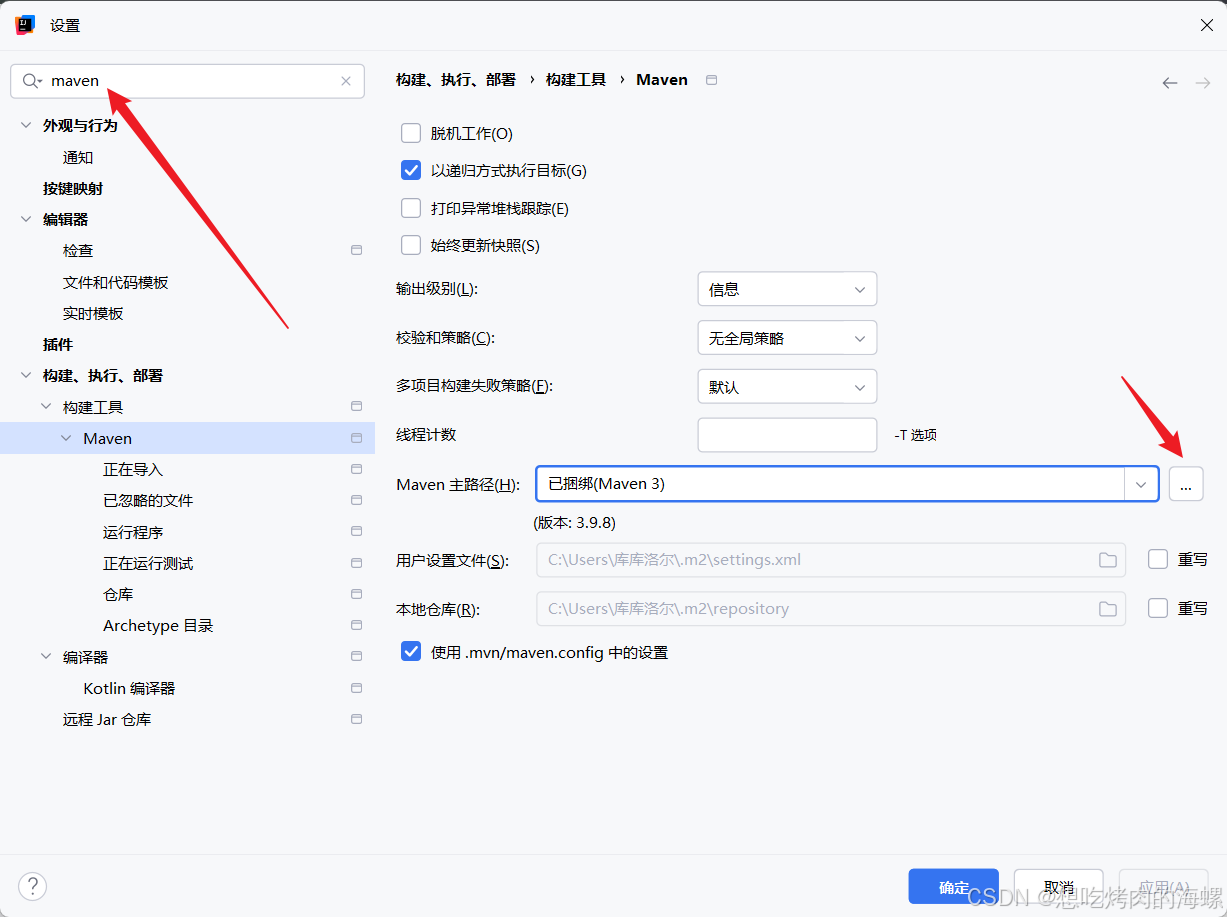Open the help question mark icon
The height and width of the screenshot is (917, 1227).
tap(32, 886)
